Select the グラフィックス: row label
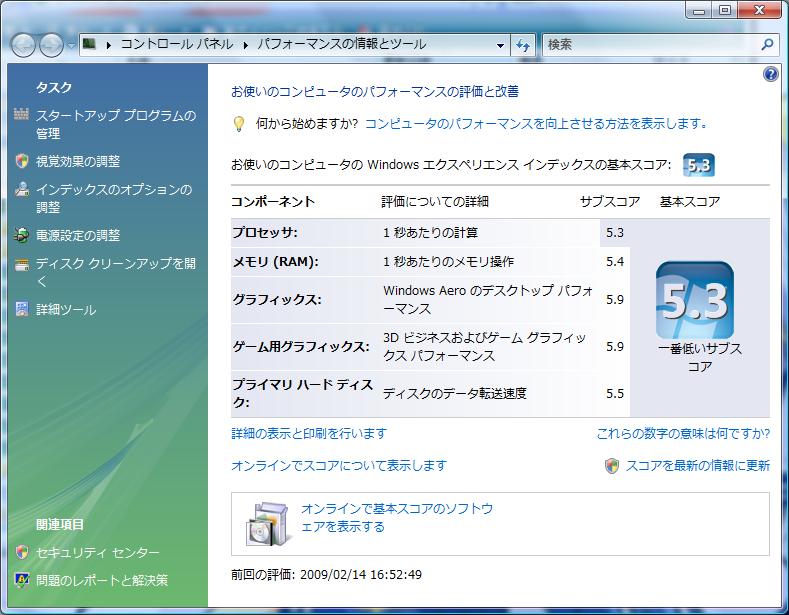This screenshot has width=789, height=615. (277, 300)
